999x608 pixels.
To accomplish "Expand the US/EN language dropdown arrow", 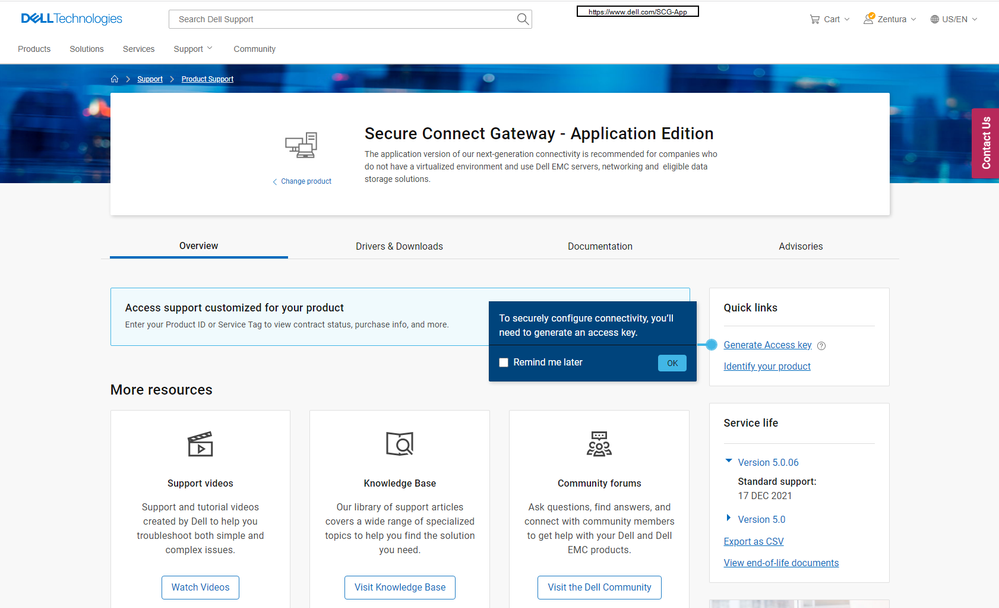I will click(974, 19).
